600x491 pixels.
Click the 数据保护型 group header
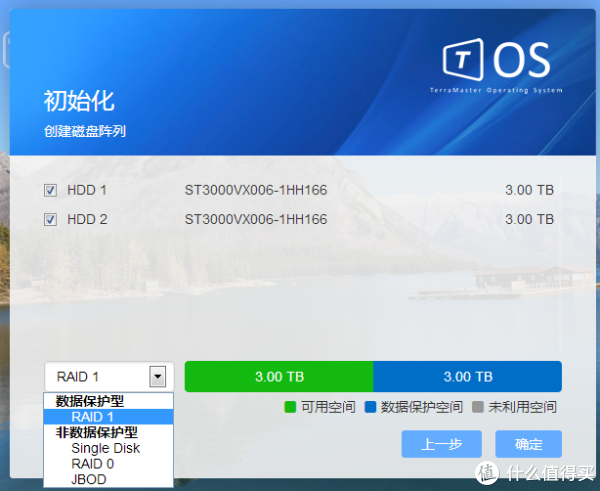pyautogui.click(x=90, y=401)
